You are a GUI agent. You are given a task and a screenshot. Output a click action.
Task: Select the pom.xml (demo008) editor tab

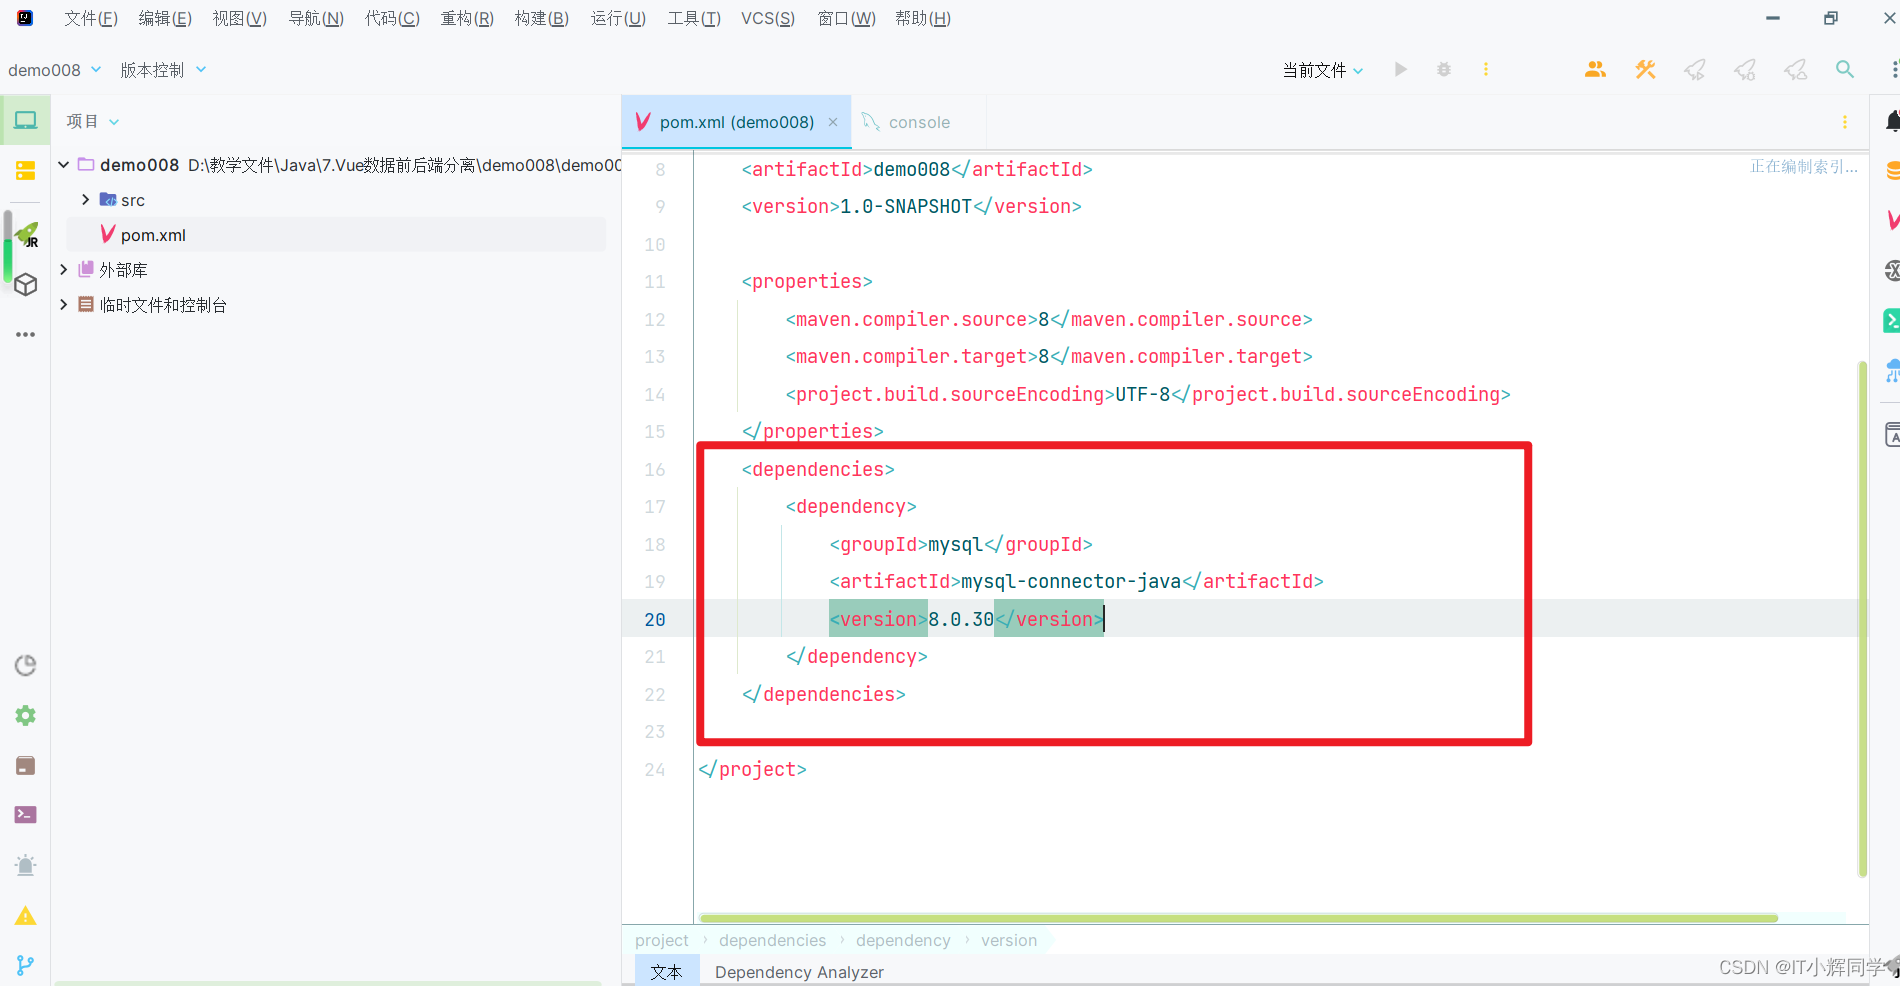pos(736,122)
